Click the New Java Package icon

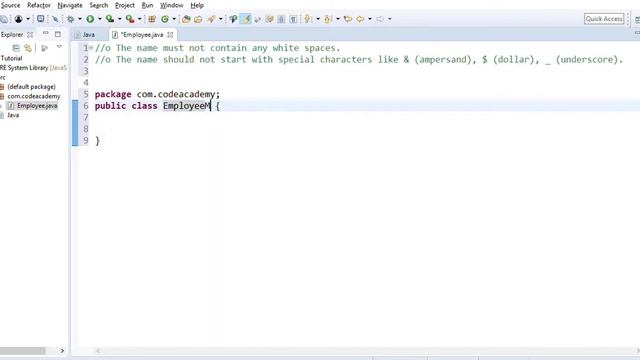152,19
